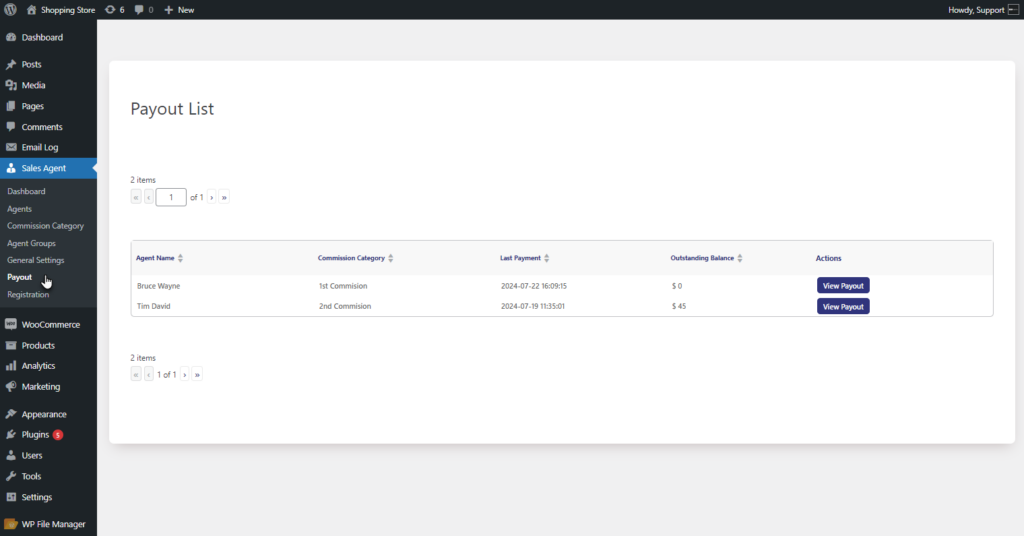Sort table by Commission Category arrows
1024x536 pixels.
[391, 258]
